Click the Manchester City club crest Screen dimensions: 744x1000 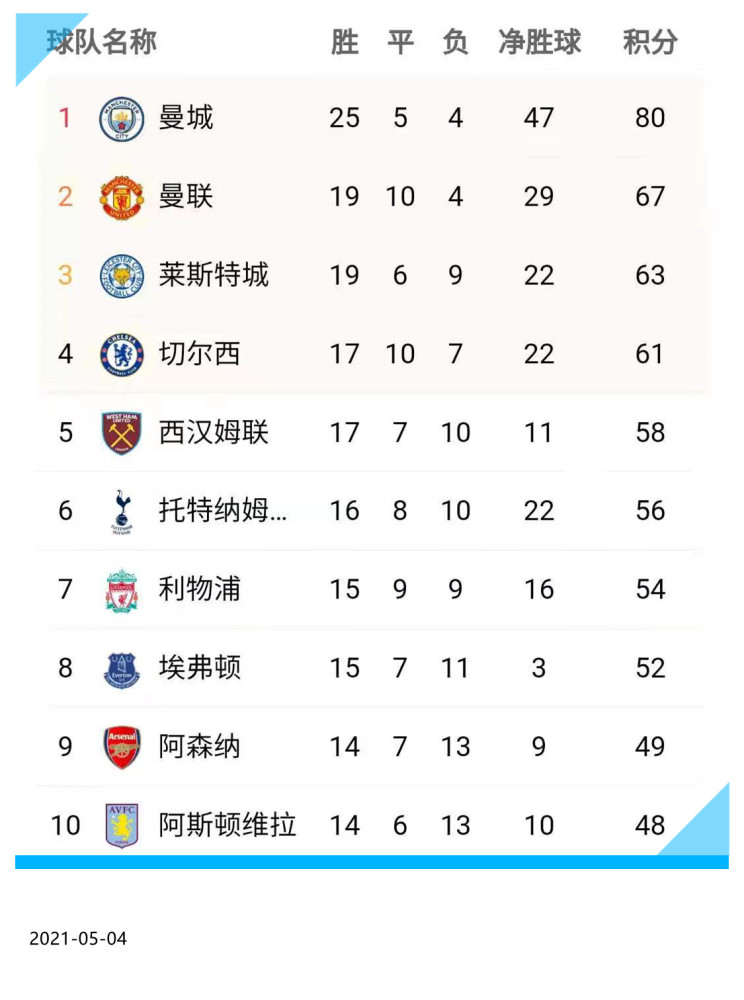click(122, 119)
